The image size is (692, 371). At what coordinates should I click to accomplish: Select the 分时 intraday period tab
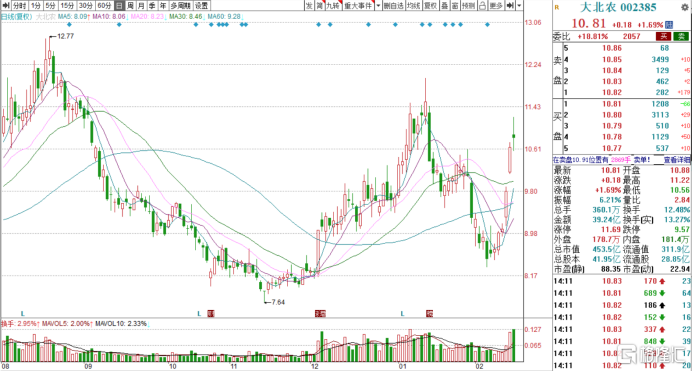(19, 5)
